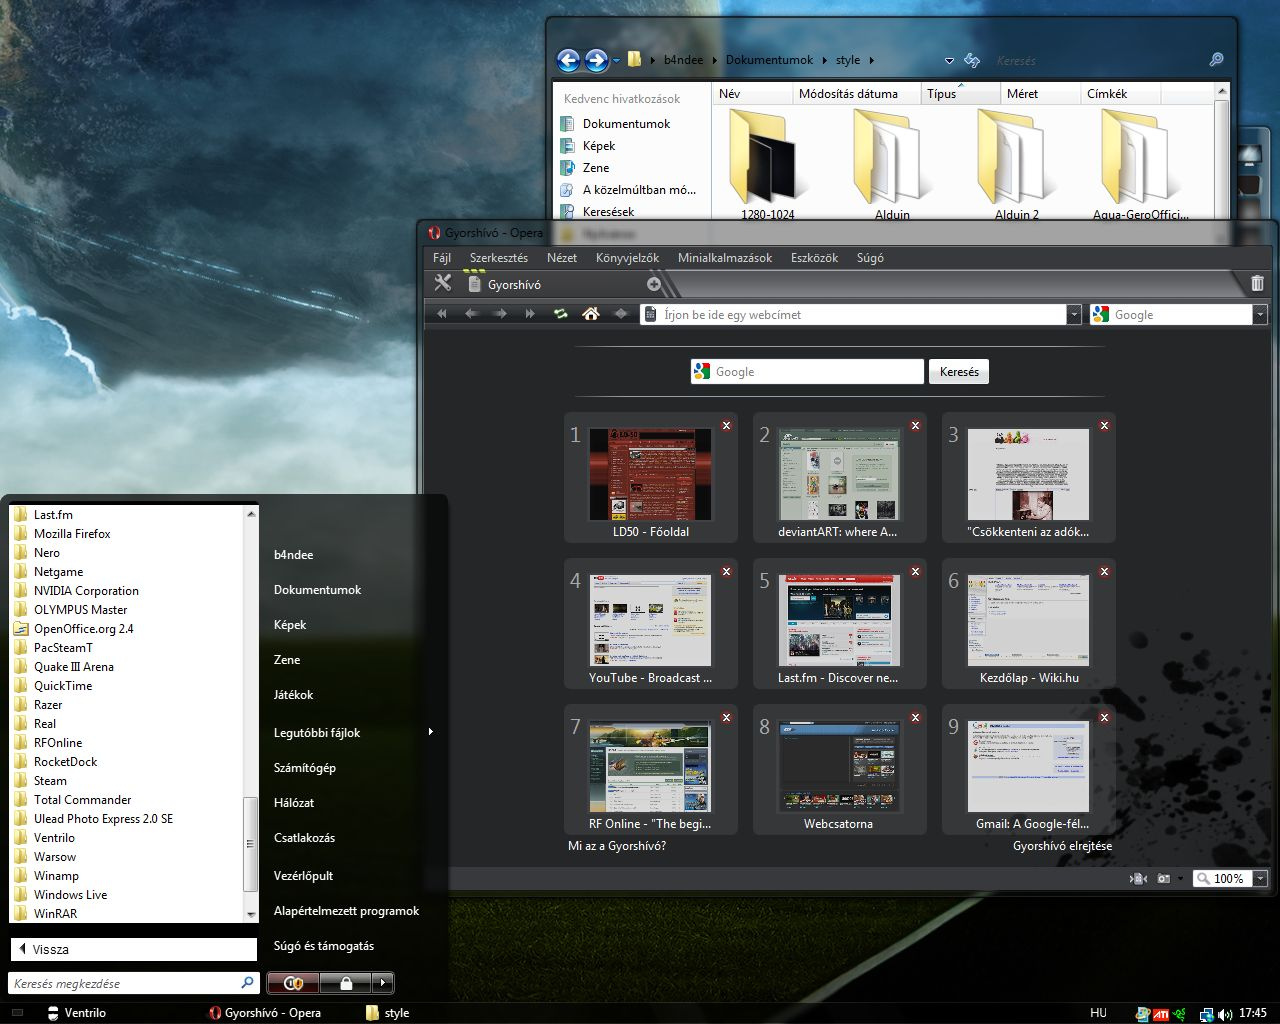
Task: Go to Opera home page
Action: (x=591, y=314)
